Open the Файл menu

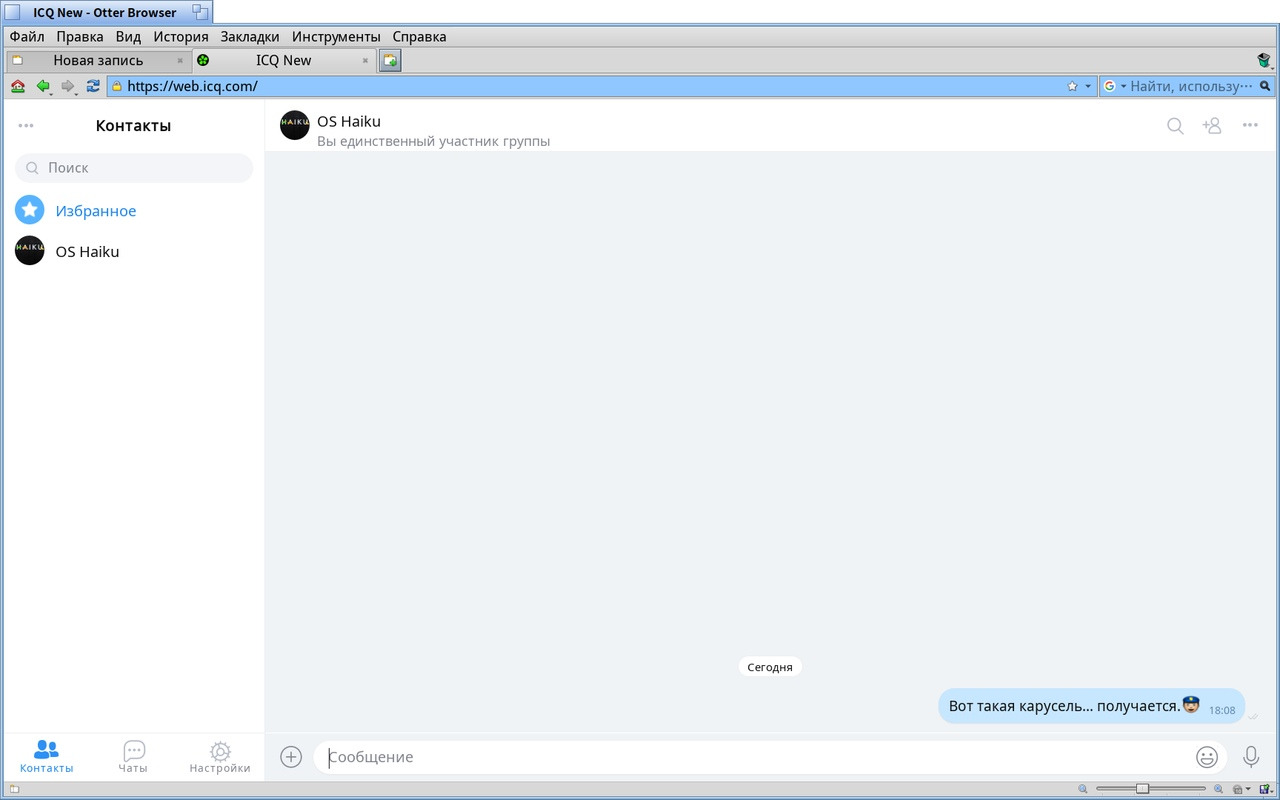(27, 37)
